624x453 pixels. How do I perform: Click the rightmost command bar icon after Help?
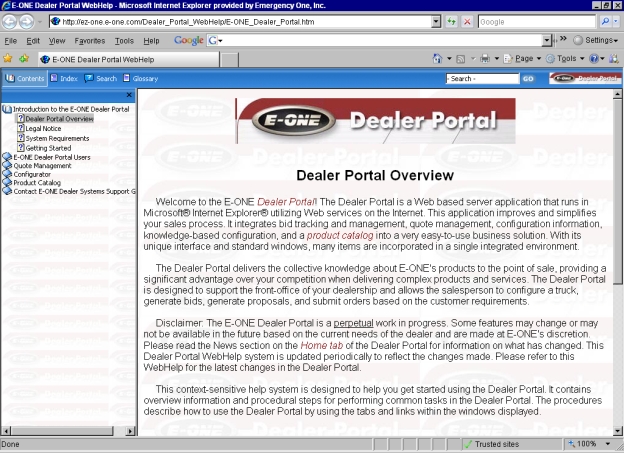point(613,59)
